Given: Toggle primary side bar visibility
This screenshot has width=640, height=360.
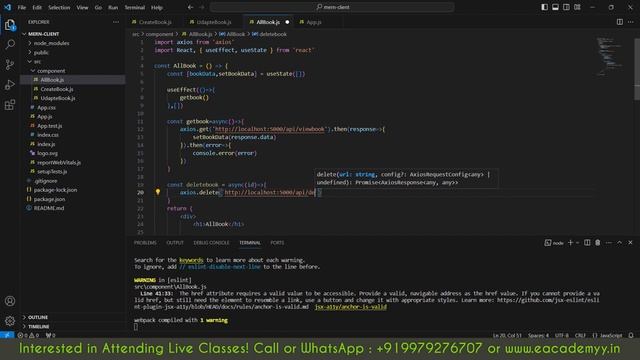Looking at the screenshot, I should click(x=544, y=7).
